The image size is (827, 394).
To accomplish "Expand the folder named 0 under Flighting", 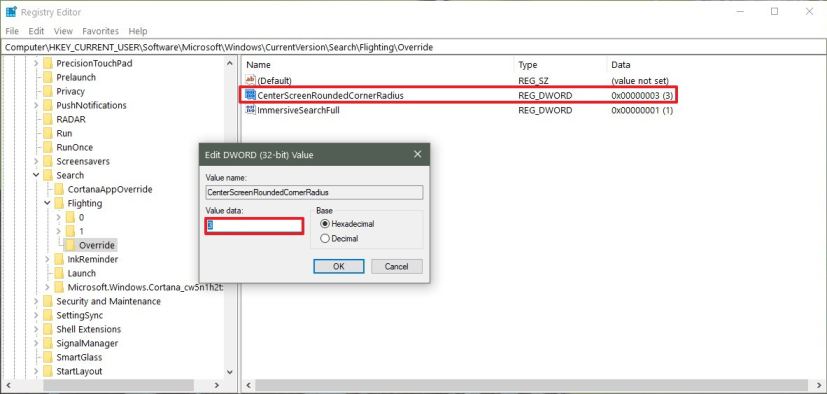I will [59, 217].
